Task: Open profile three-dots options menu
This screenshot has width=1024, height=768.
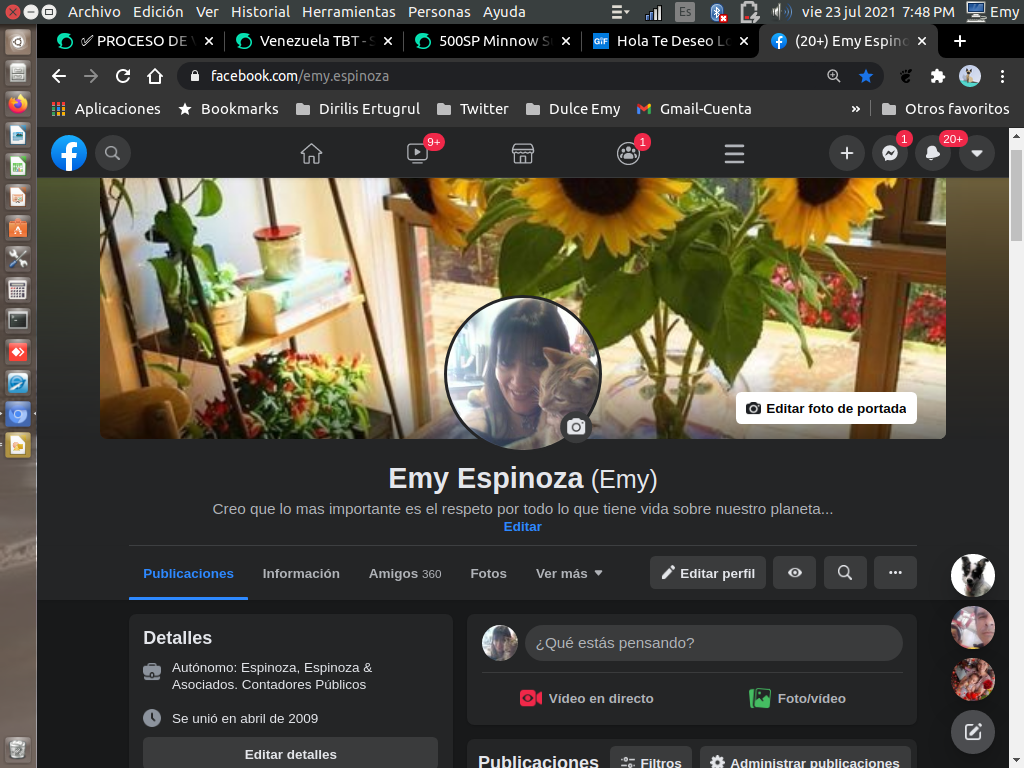Action: coord(895,573)
